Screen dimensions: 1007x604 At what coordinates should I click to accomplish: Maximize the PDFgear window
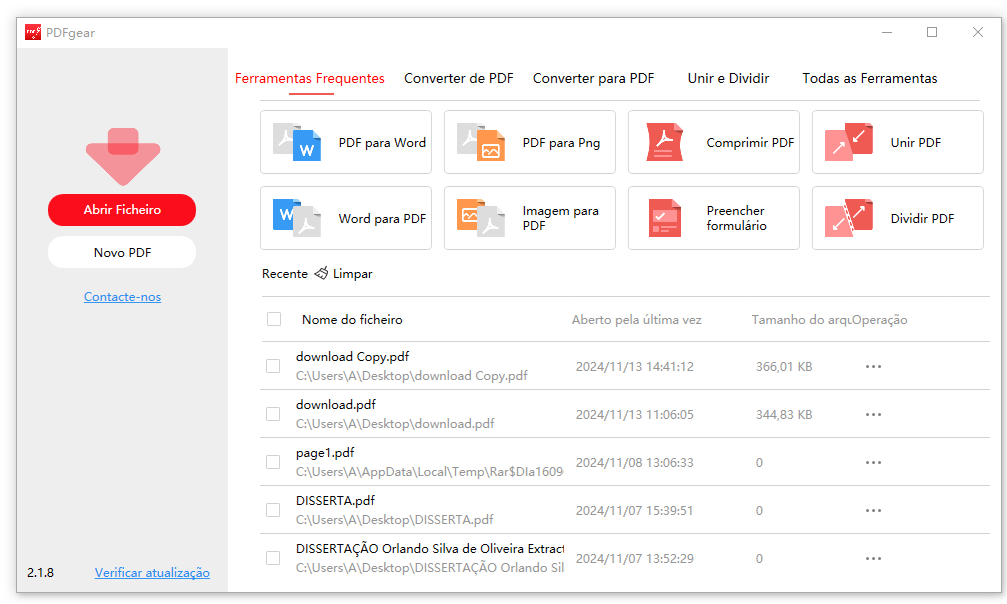click(932, 32)
